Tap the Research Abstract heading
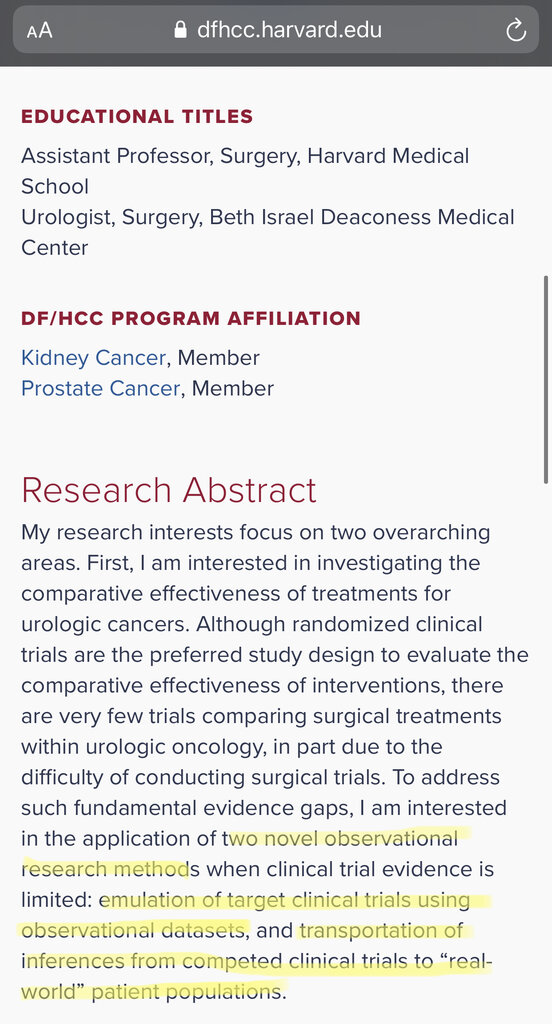The image size is (552, 1024). point(169,490)
